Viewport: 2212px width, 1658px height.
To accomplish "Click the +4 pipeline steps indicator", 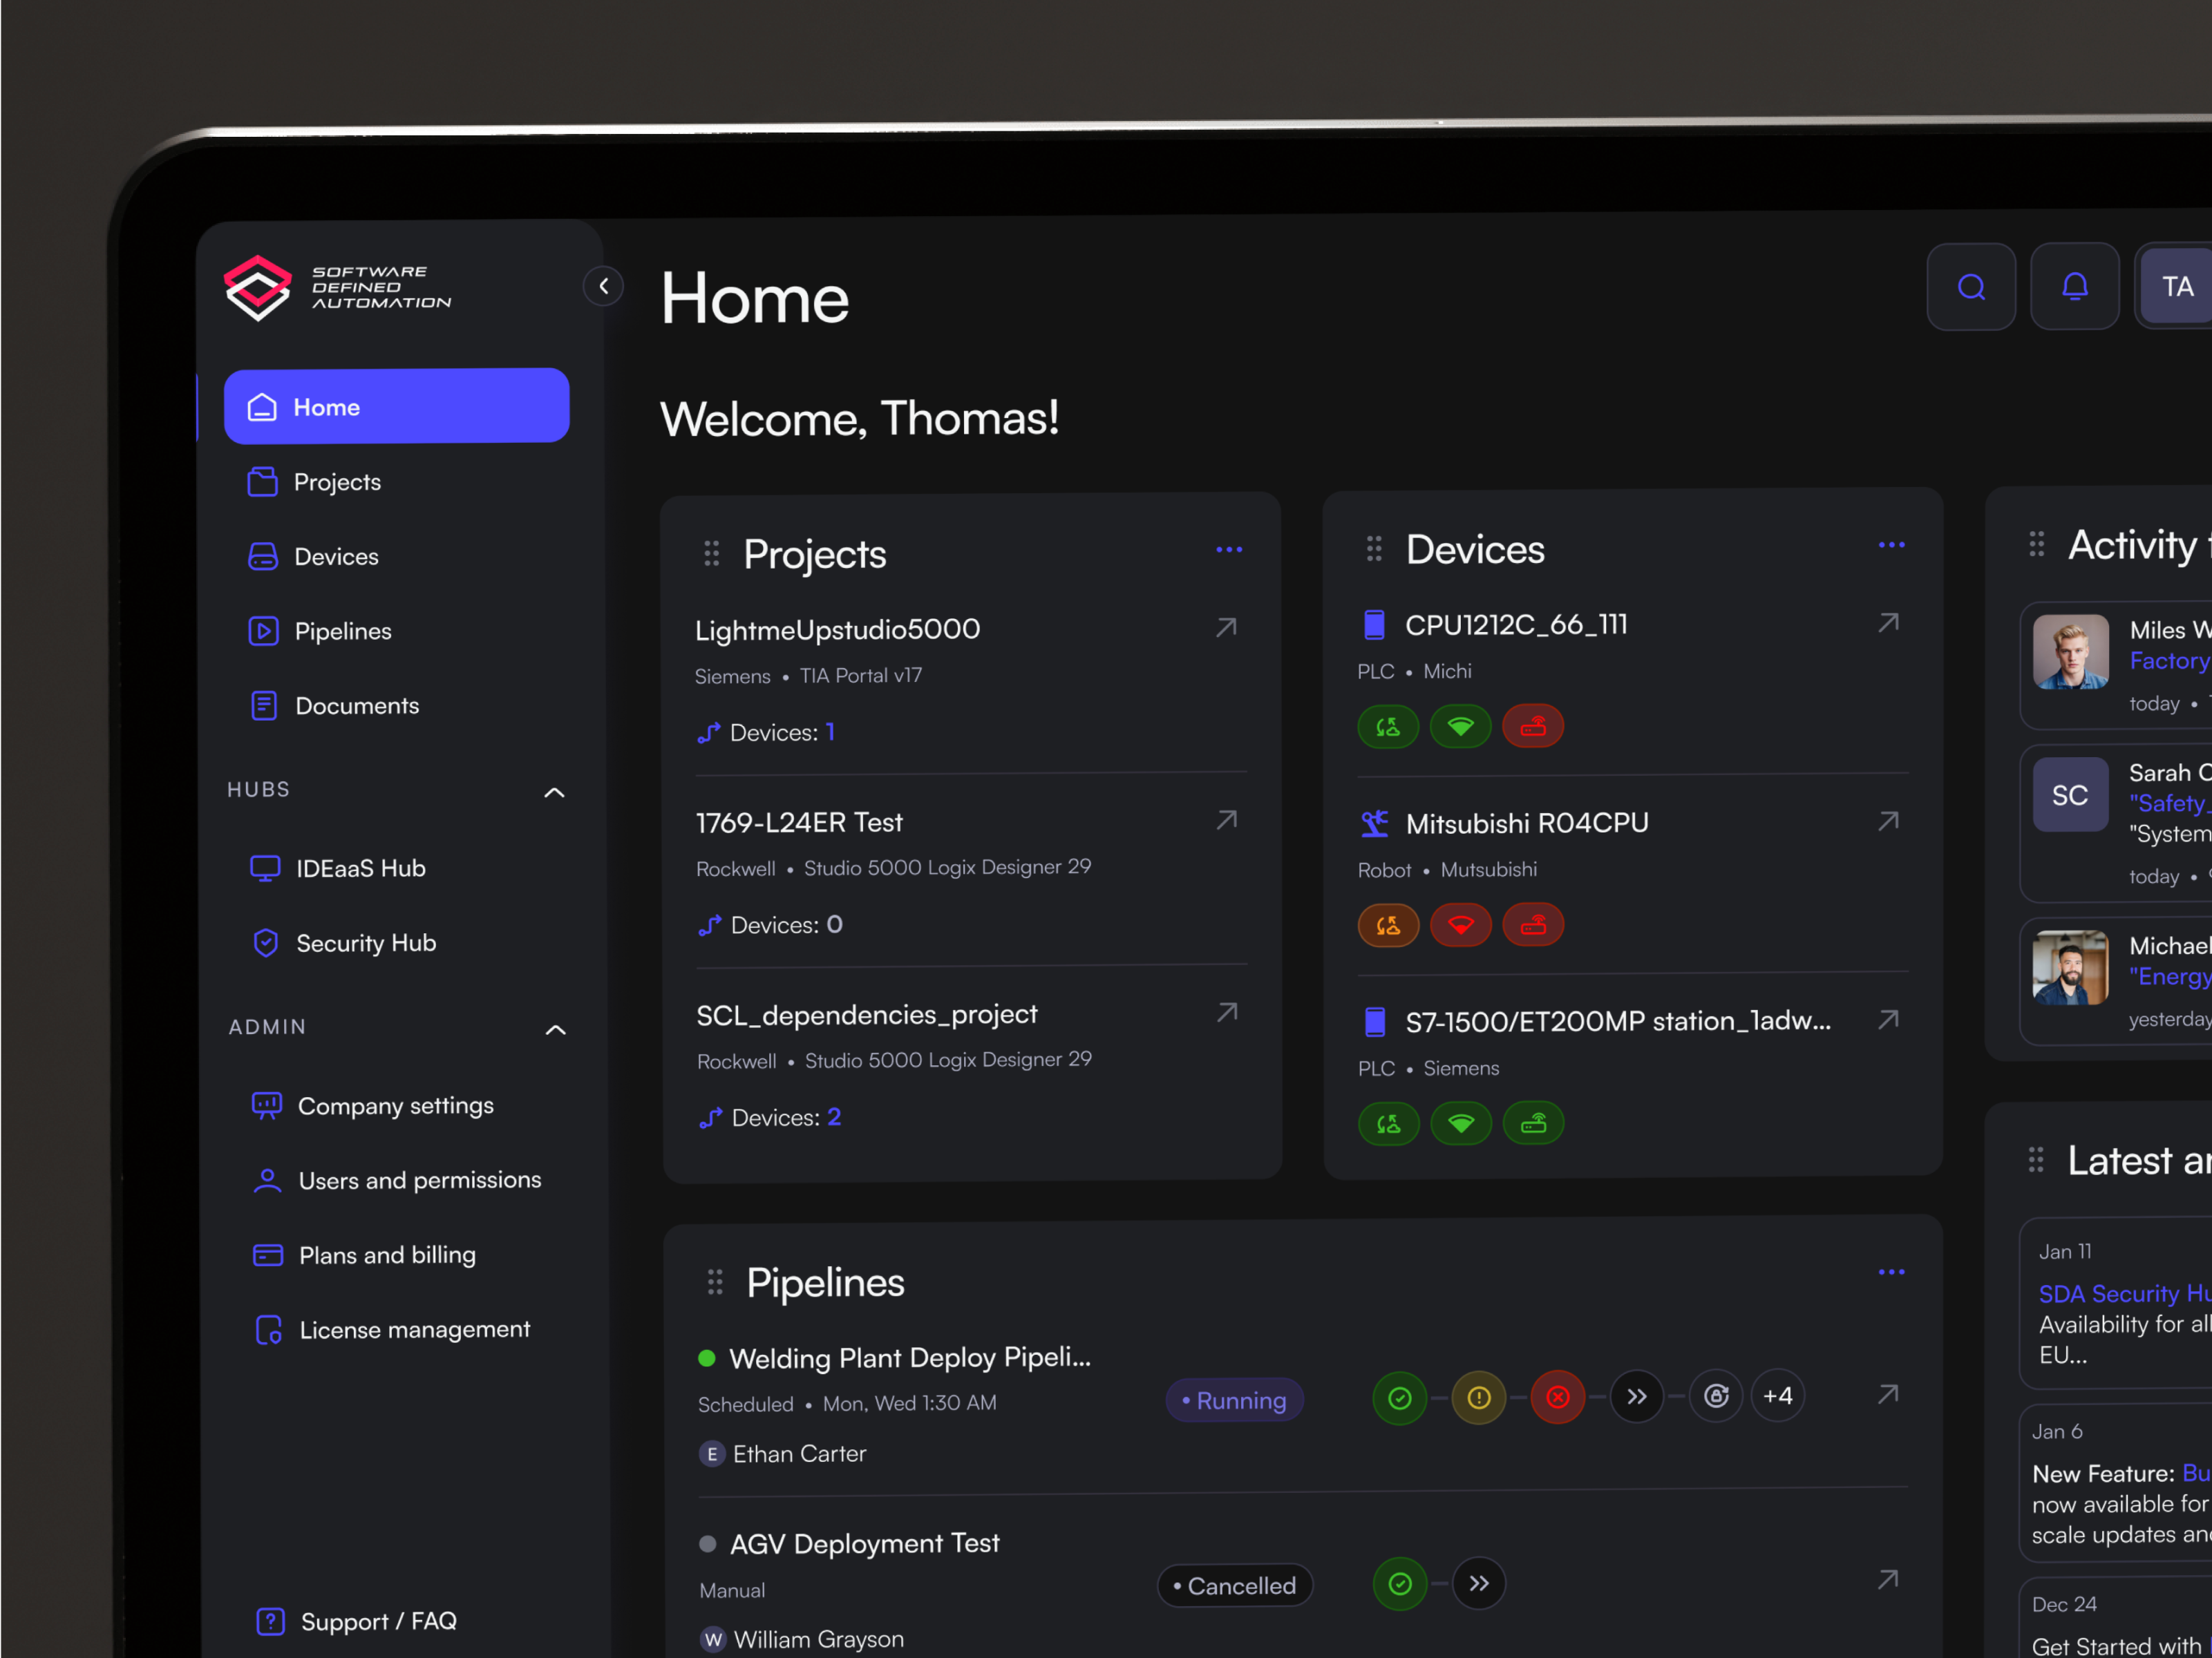I will click(x=1778, y=1395).
